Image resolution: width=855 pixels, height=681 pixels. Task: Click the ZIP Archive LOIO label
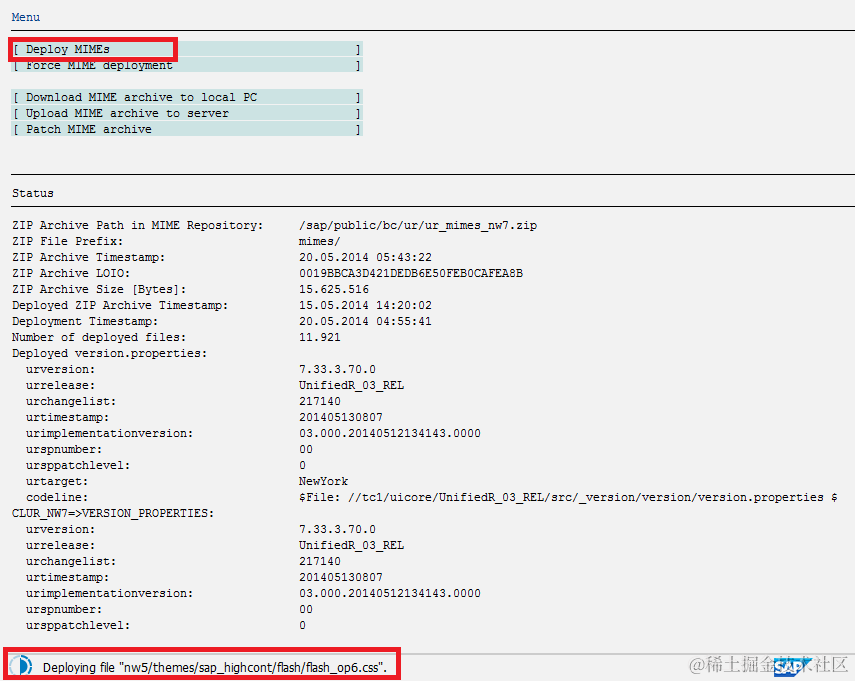click(x=71, y=273)
